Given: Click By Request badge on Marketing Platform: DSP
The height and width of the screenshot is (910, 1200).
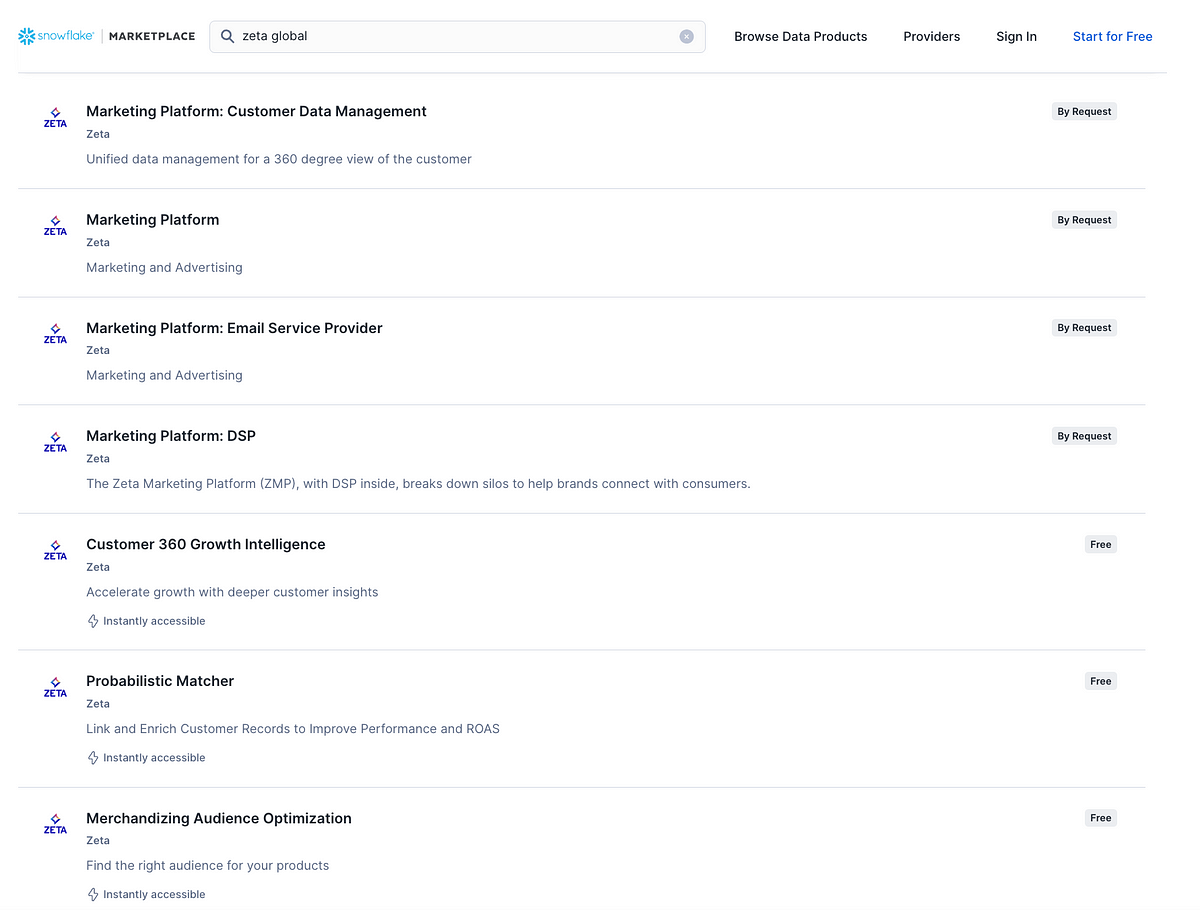Looking at the screenshot, I should pyautogui.click(x=1084, y=436).
